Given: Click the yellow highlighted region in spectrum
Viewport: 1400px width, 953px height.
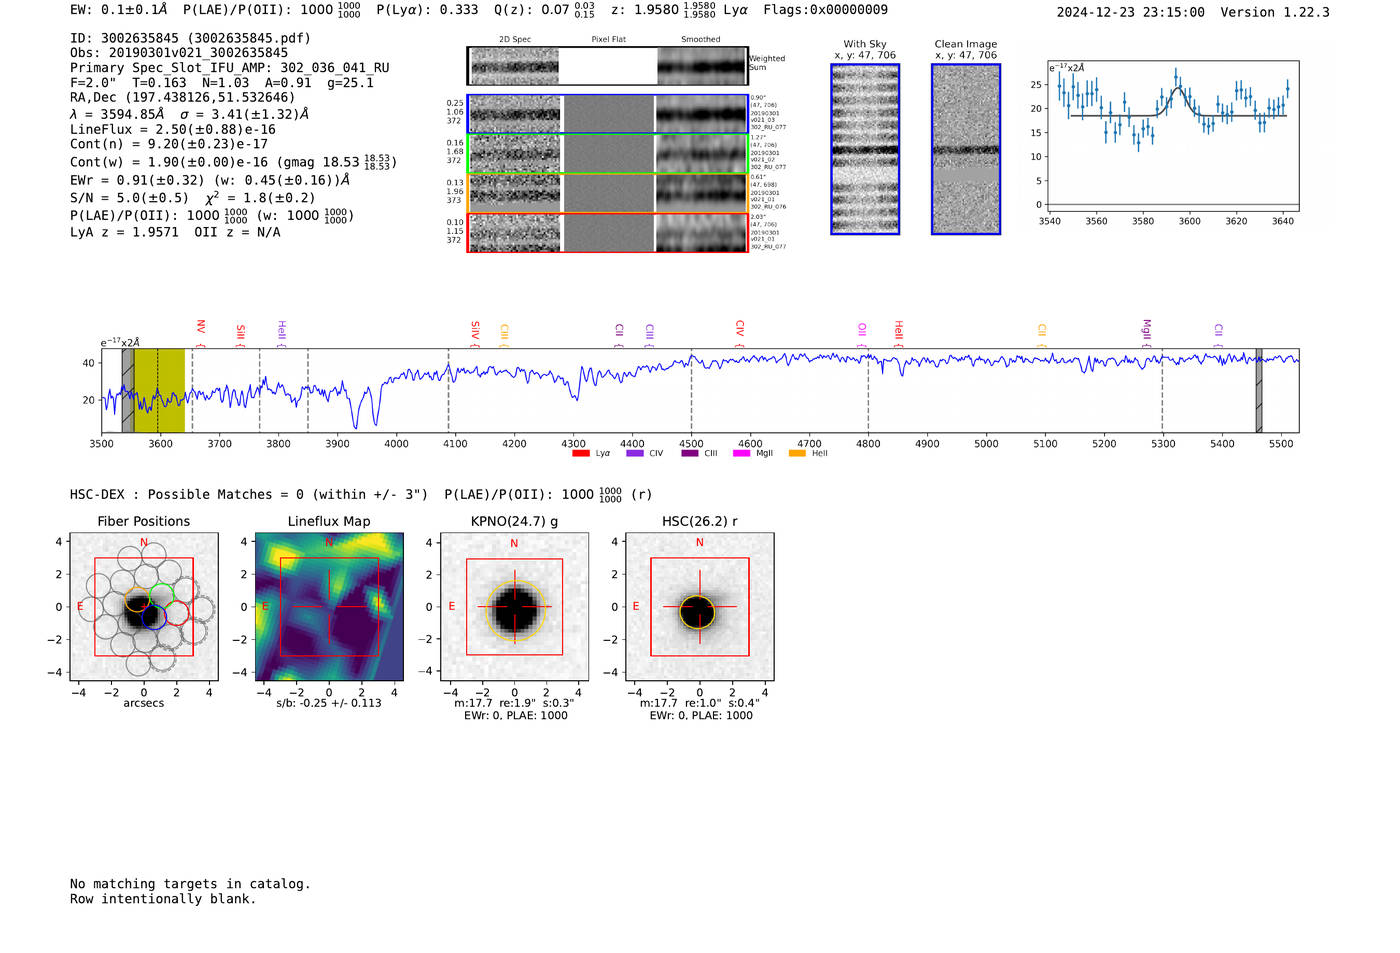Looking at the screenshot, I should (159, 390).
